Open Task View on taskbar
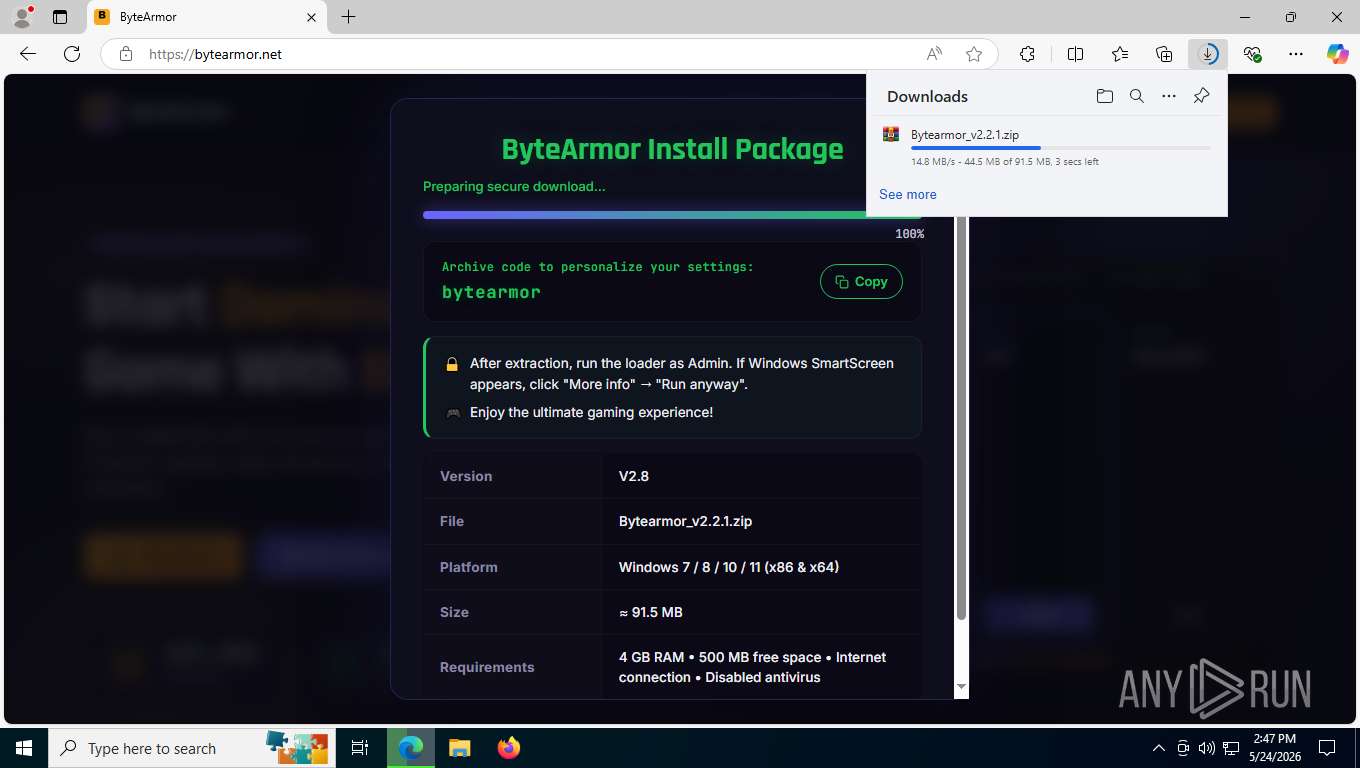This screenshot has height=768, width=1360. click(x=360, y=748)
